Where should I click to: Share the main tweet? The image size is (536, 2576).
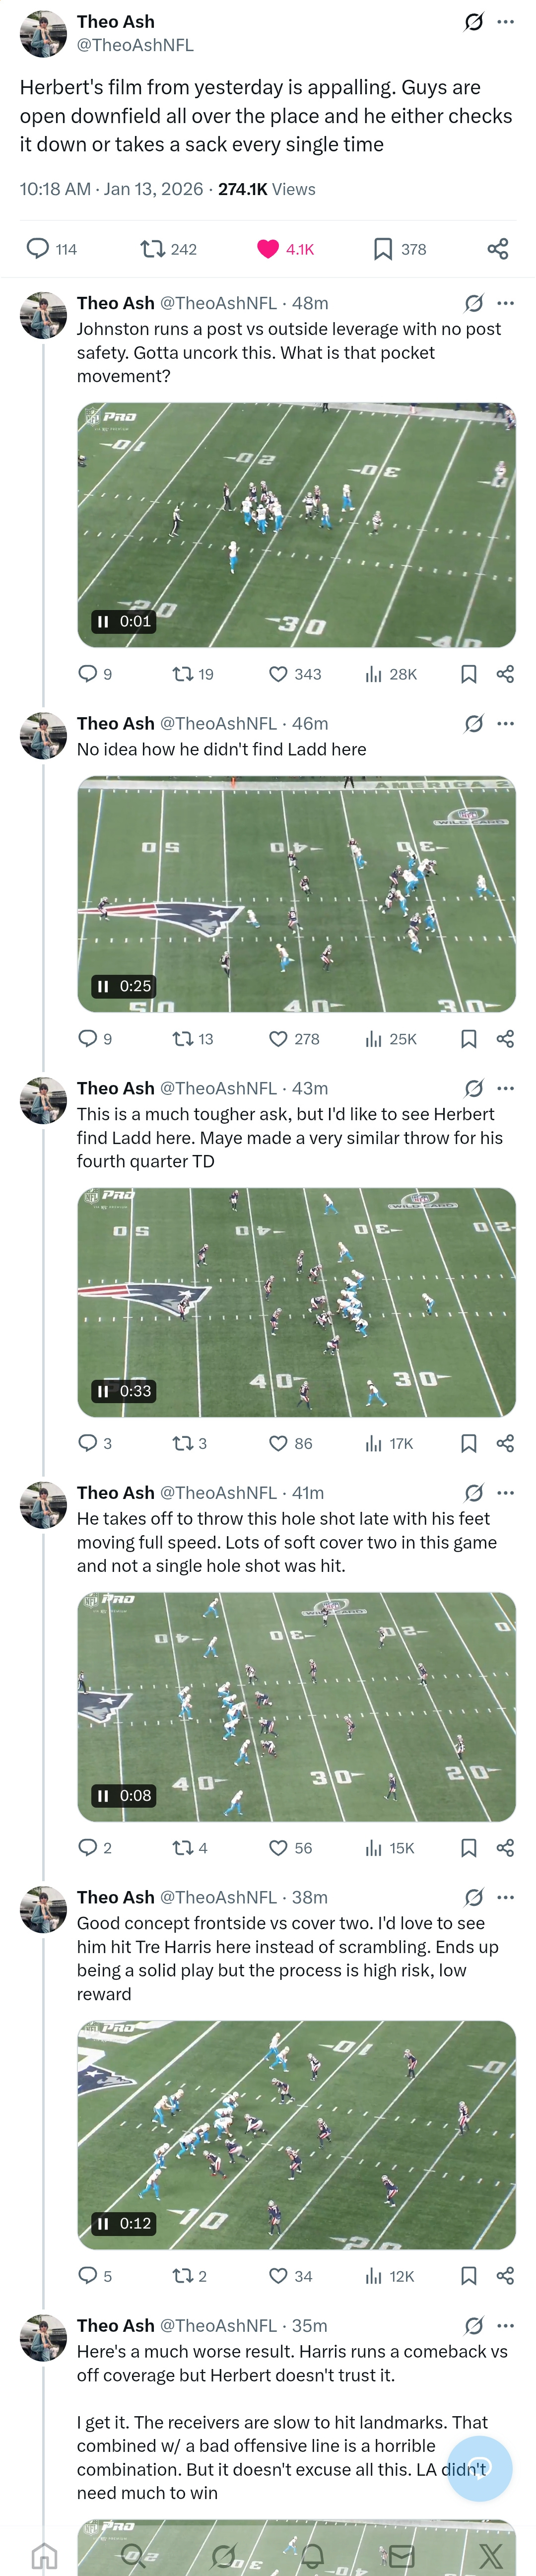(x=498, y=249)
